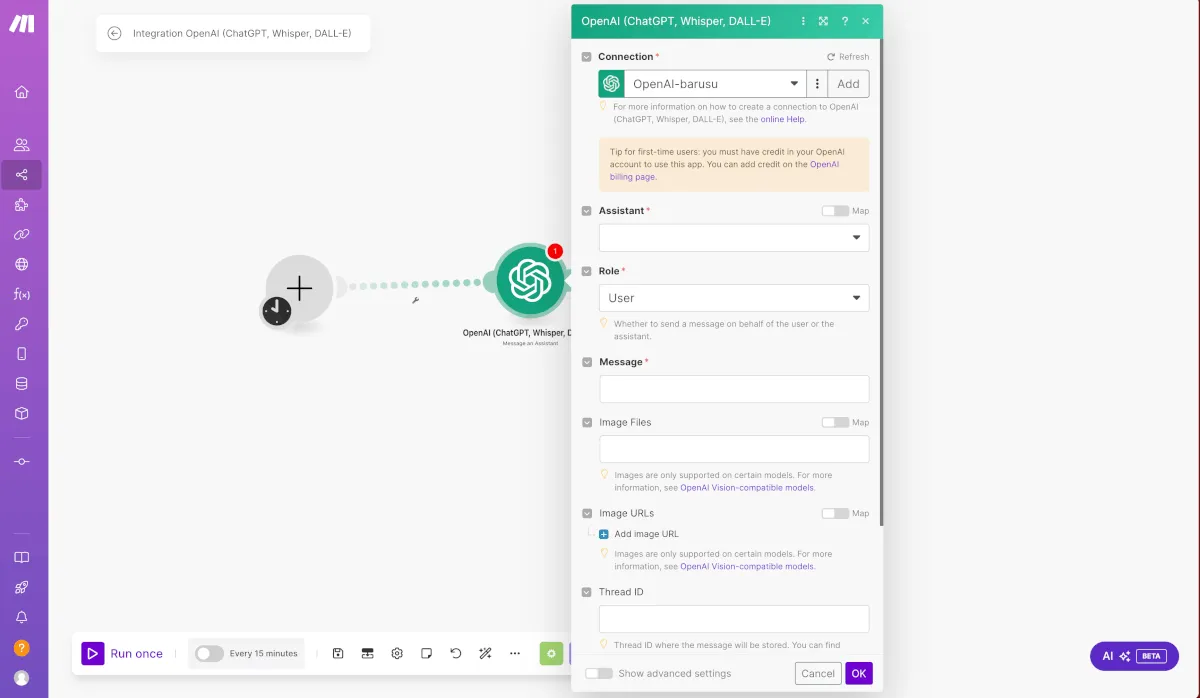Click the wrench icon on the connector line
1200x698 pixels.
point(415,299)
